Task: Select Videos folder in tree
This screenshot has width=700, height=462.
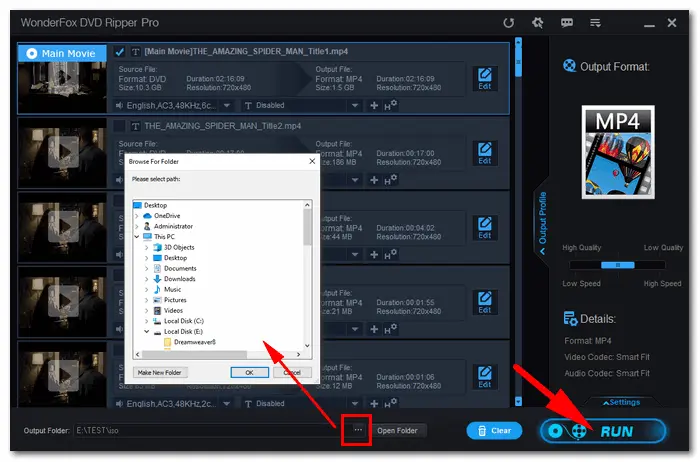Action: [x=173, y=311]
